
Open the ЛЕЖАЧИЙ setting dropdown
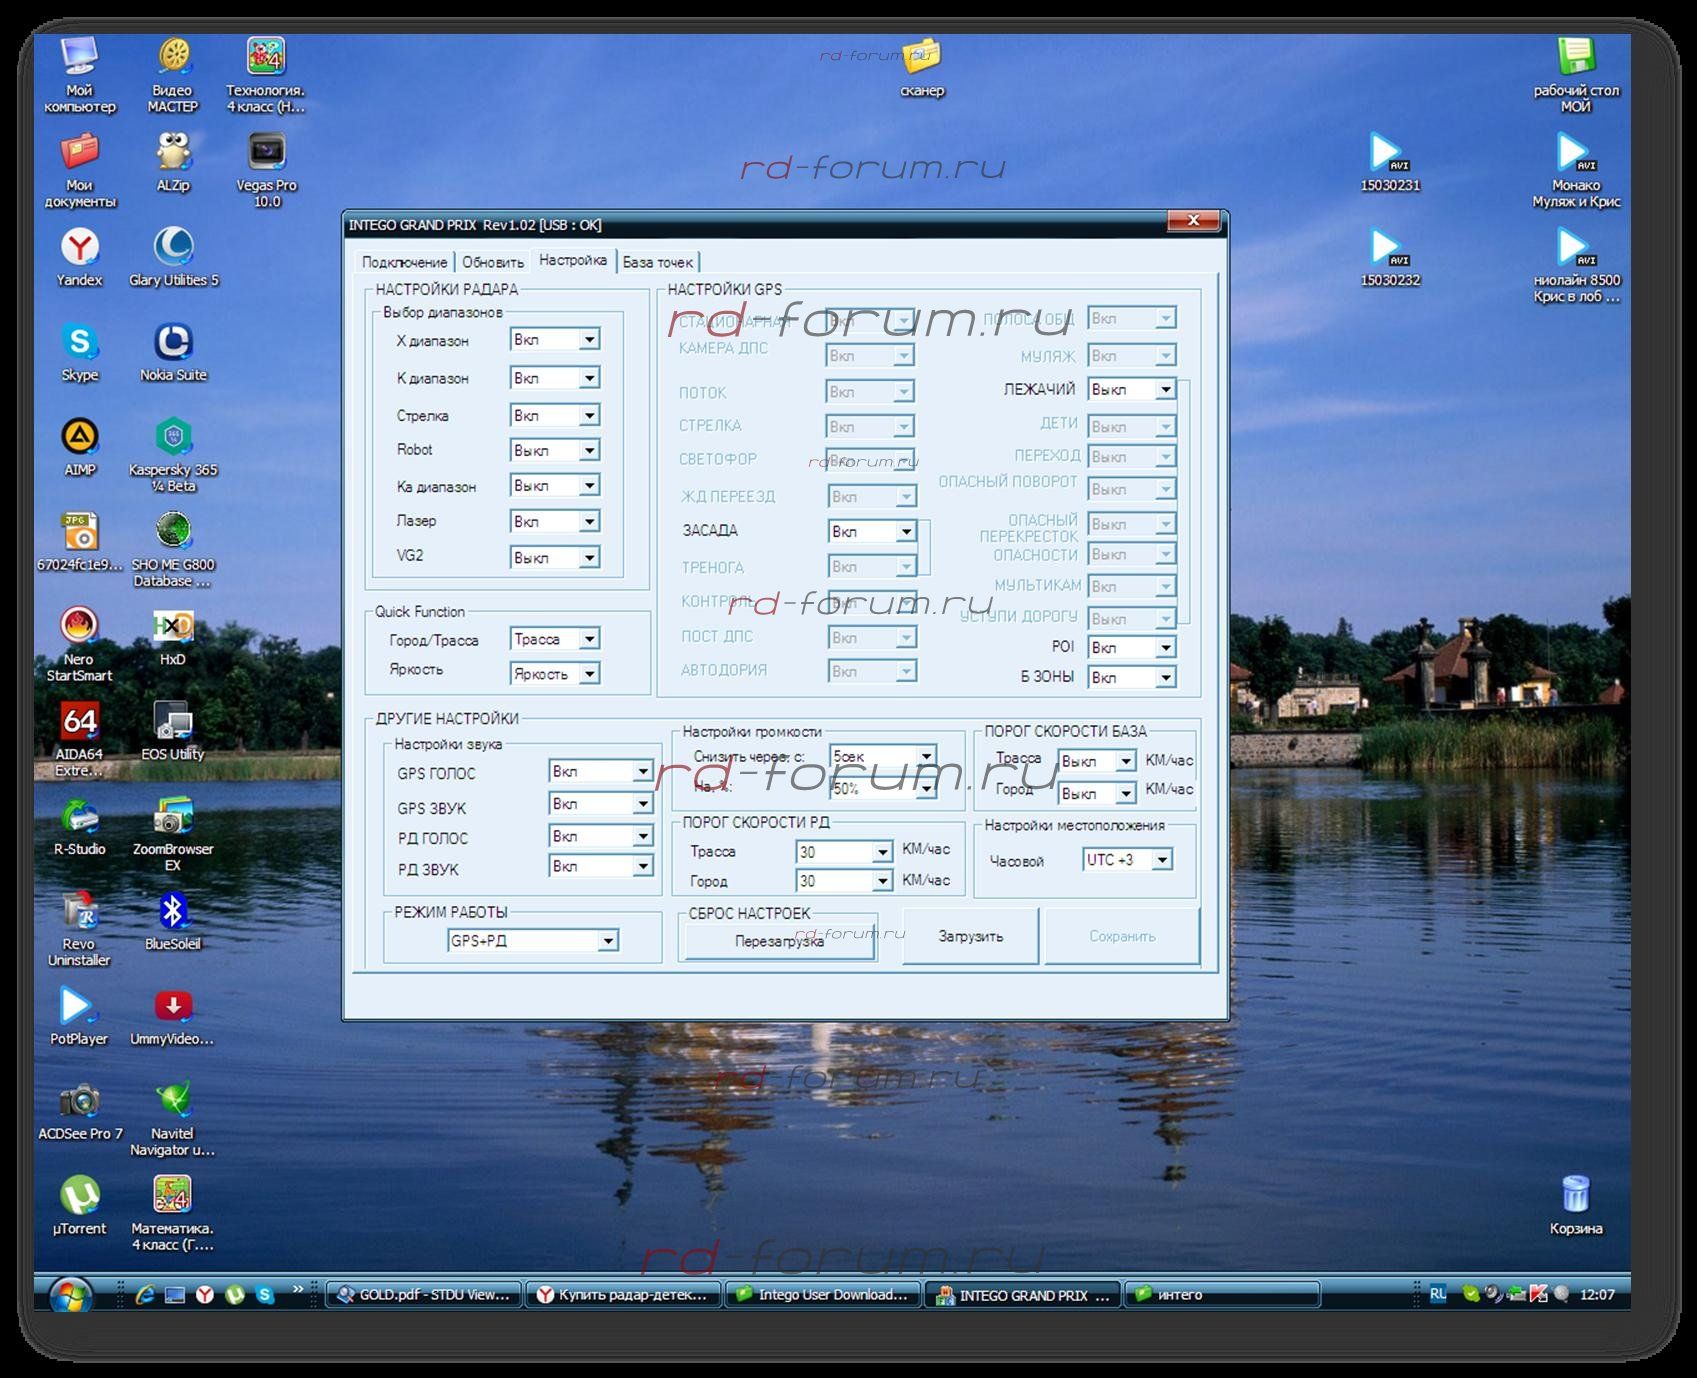click(x=1165, y=390)
